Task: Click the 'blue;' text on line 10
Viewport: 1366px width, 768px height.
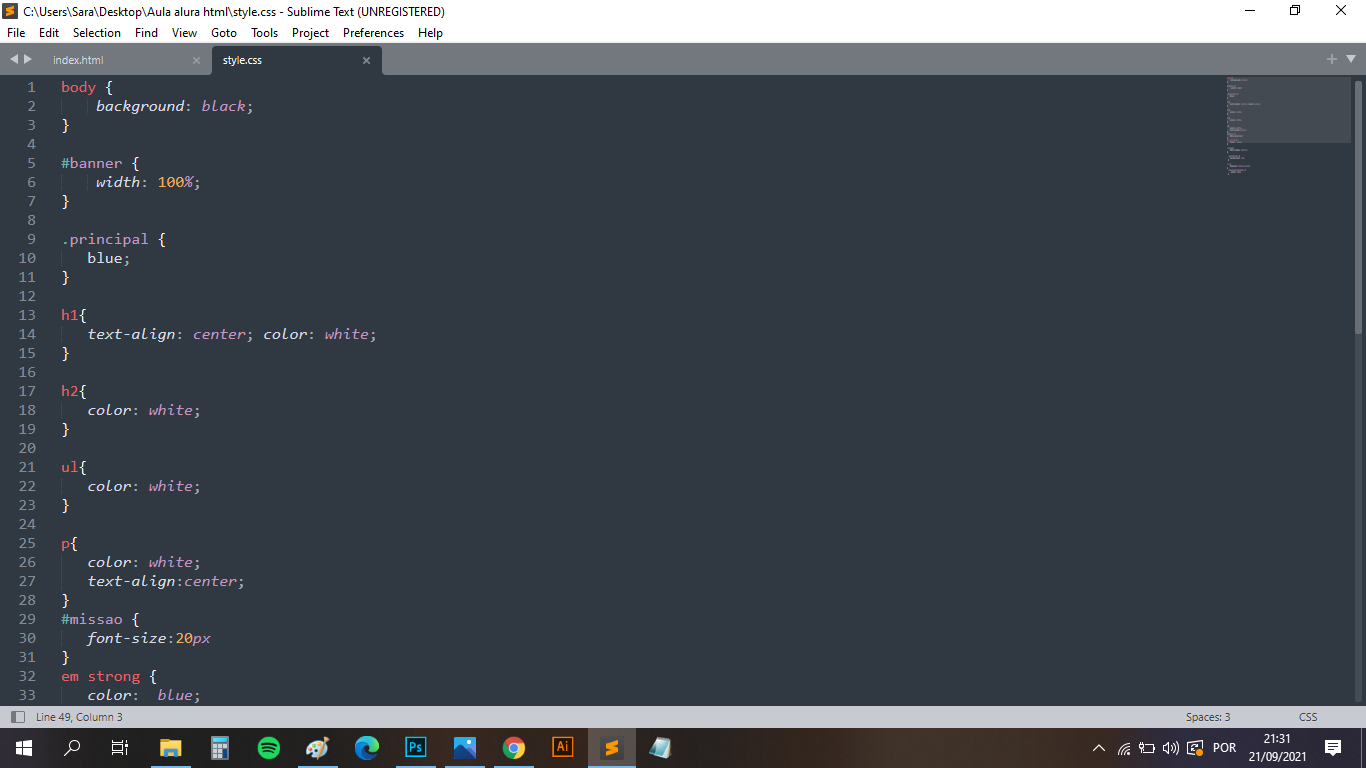Action: (x=109, y=258)
